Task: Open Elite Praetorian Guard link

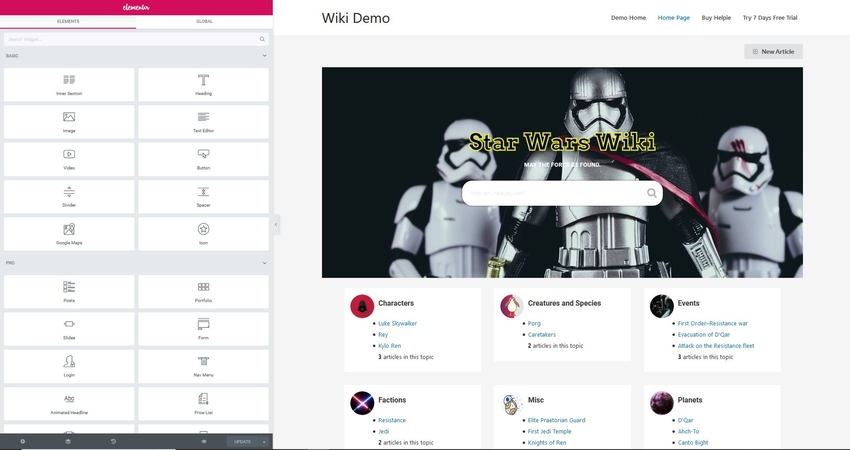Action: click(x=556, y=420)
